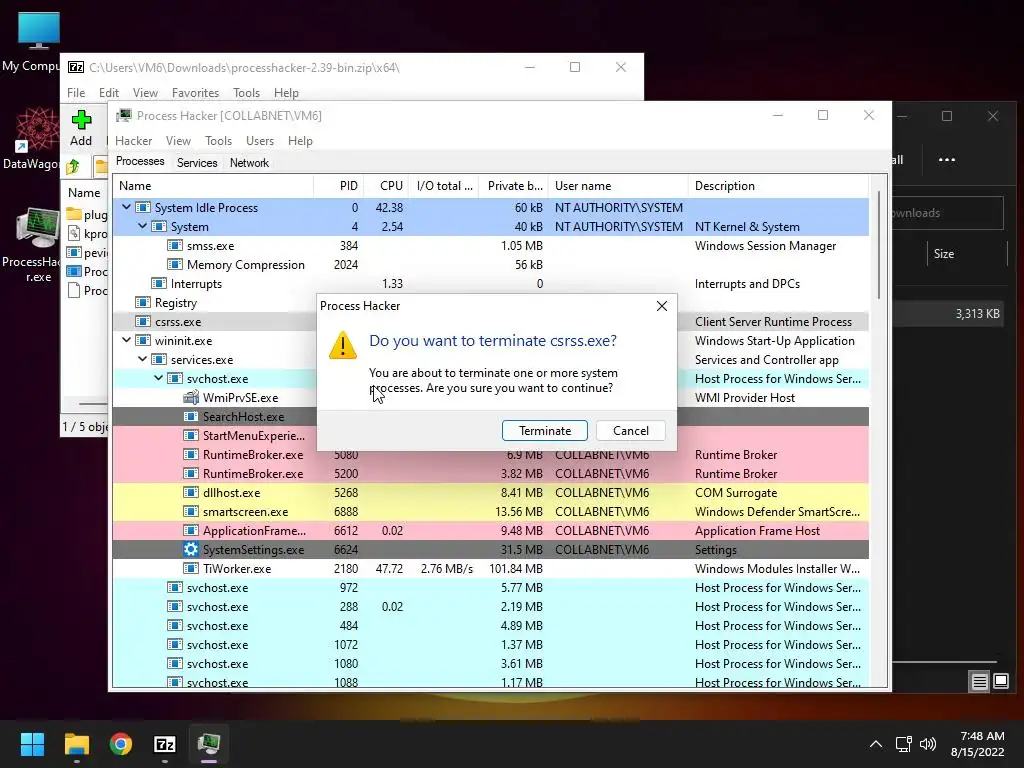
Task: Click the smartscreen.exe process icon
Action: [191, 511]
